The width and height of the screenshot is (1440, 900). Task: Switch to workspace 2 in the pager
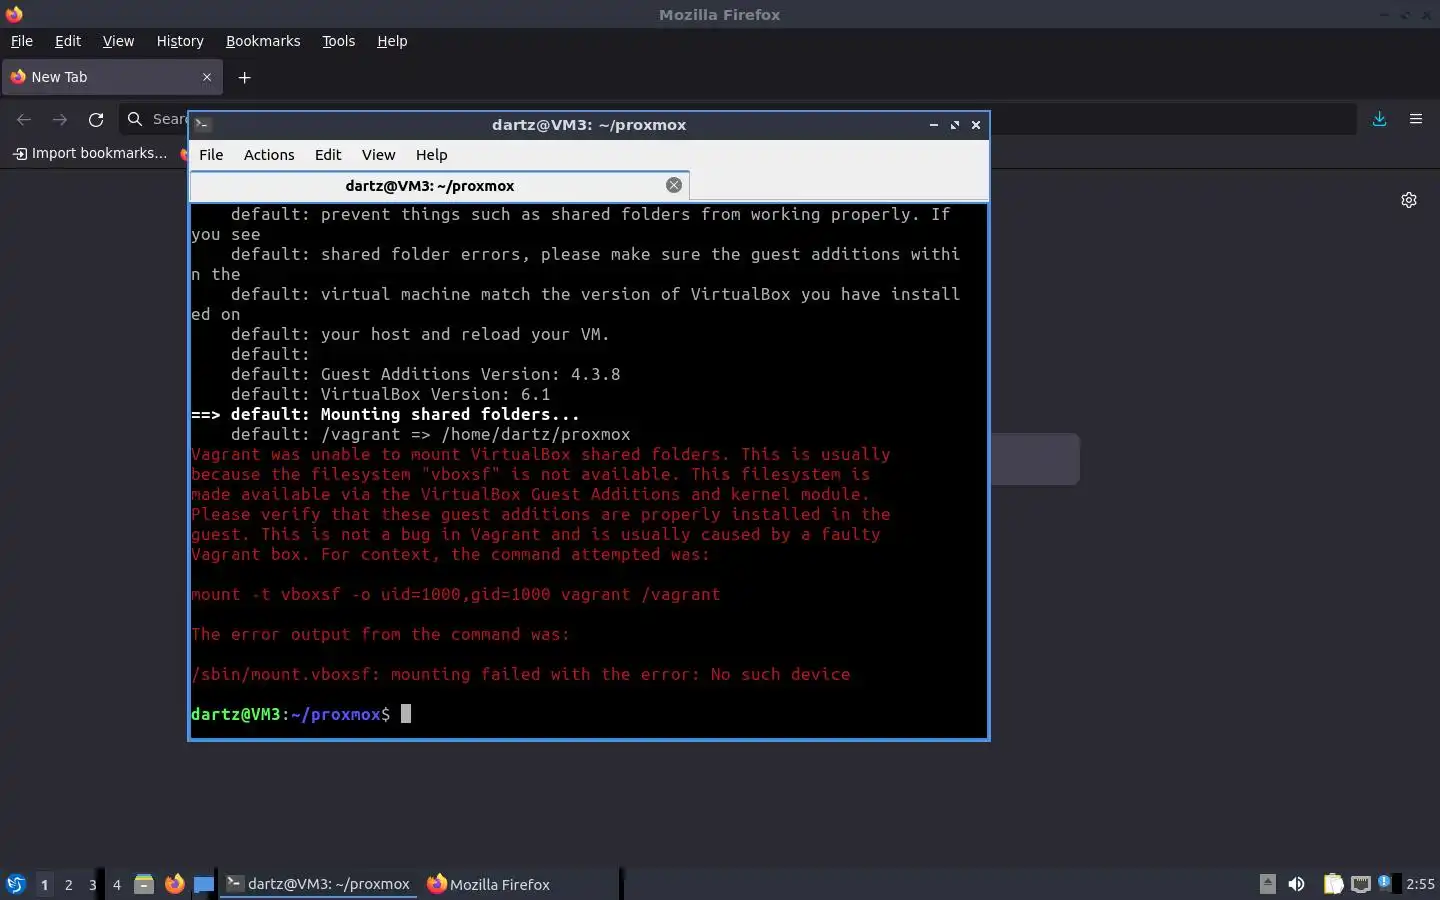(x=68, y=884)
